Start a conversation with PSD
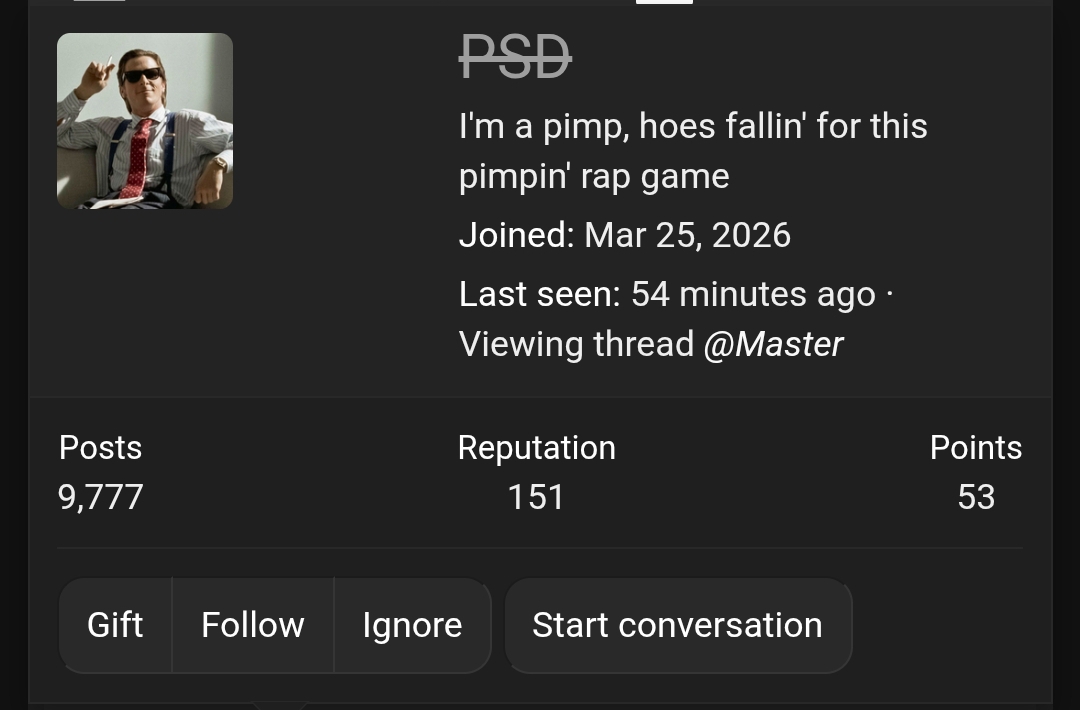This screenshot has width=1080, height=710. pyautogui.click(x=677, y=625)
